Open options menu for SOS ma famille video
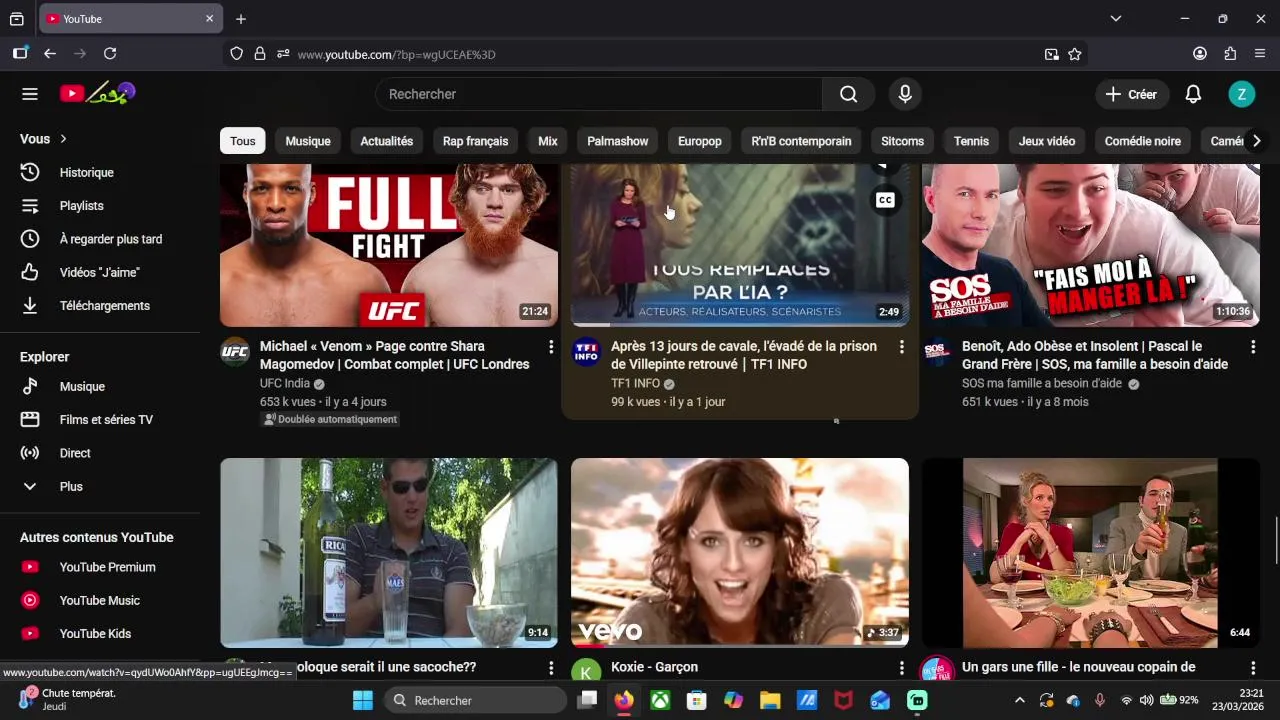The width and height of the screenshot is (1280, 720). (x=1252, y=347)
